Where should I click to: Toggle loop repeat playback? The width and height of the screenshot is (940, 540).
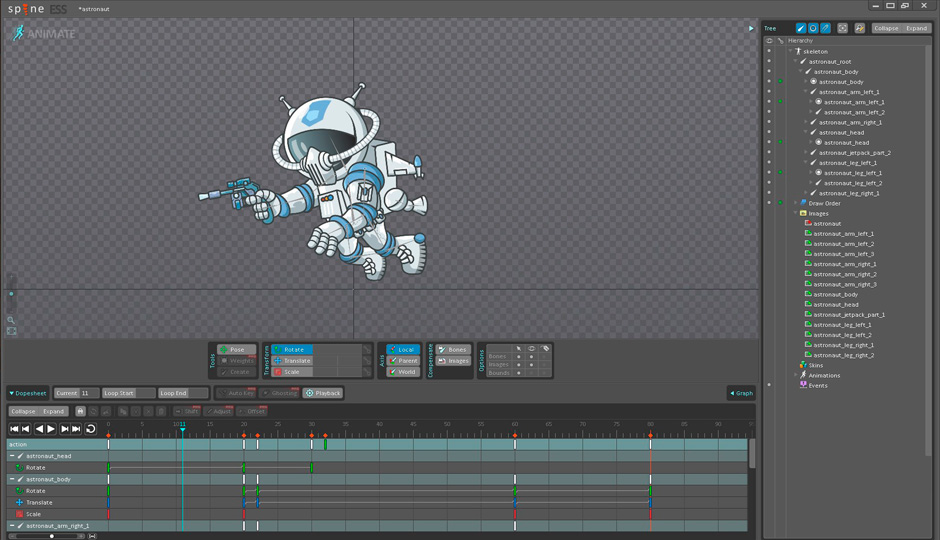point(91,429)
